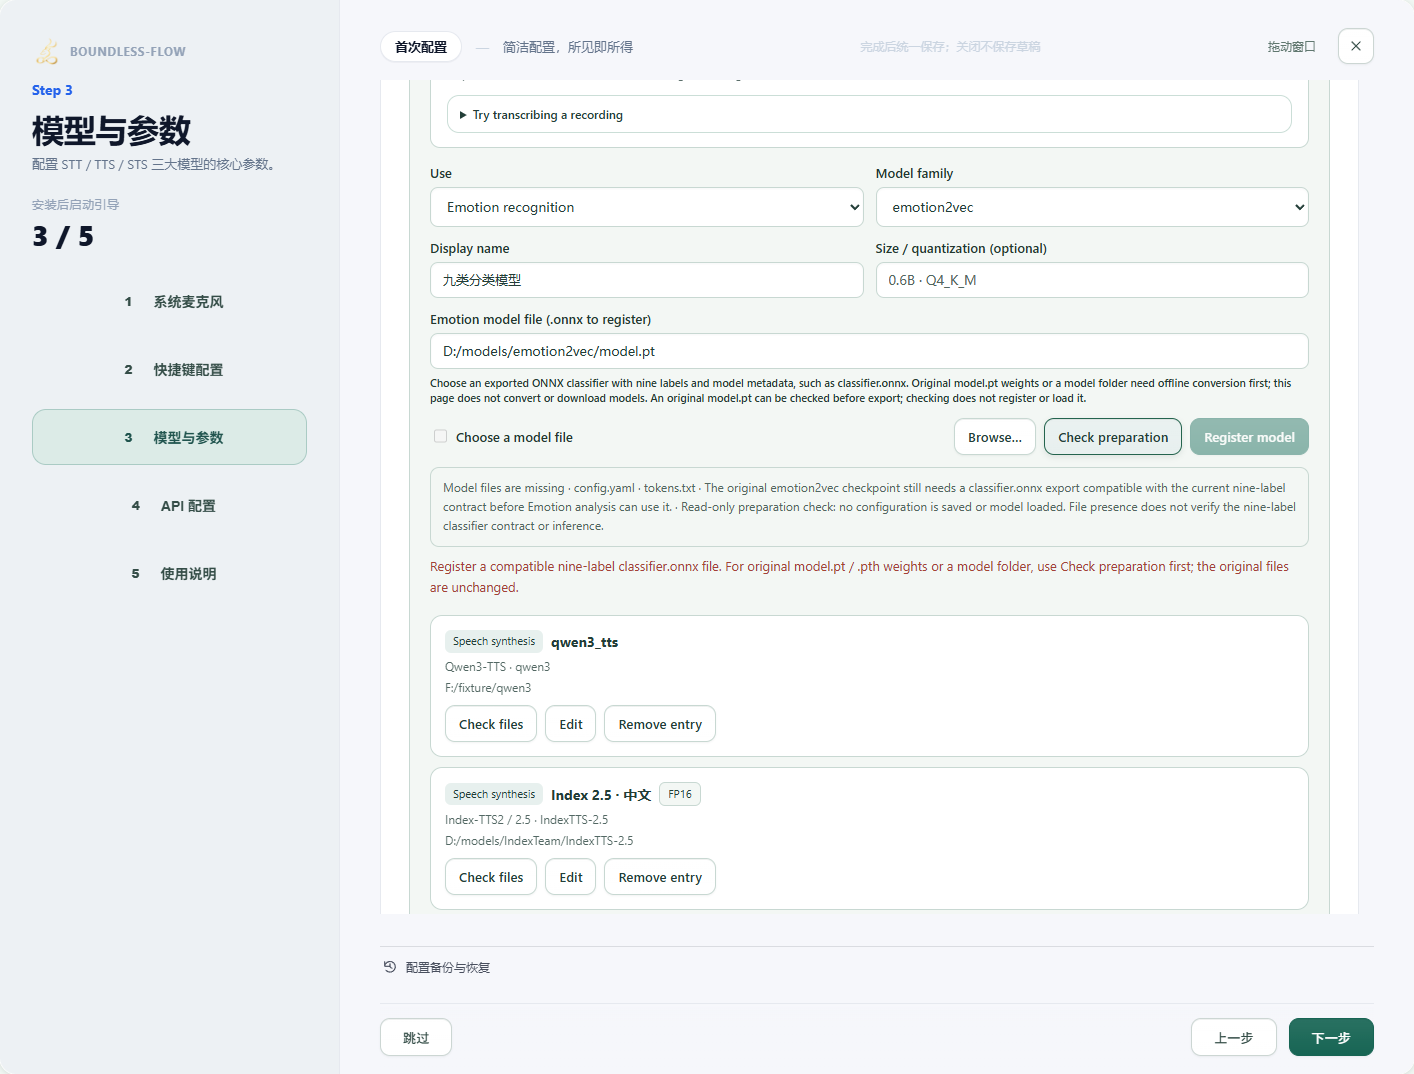Viewport: 1414px width, 1074px height.
Task: Click the 拖动窗口 drag handle
Action: click(1291, 47)
